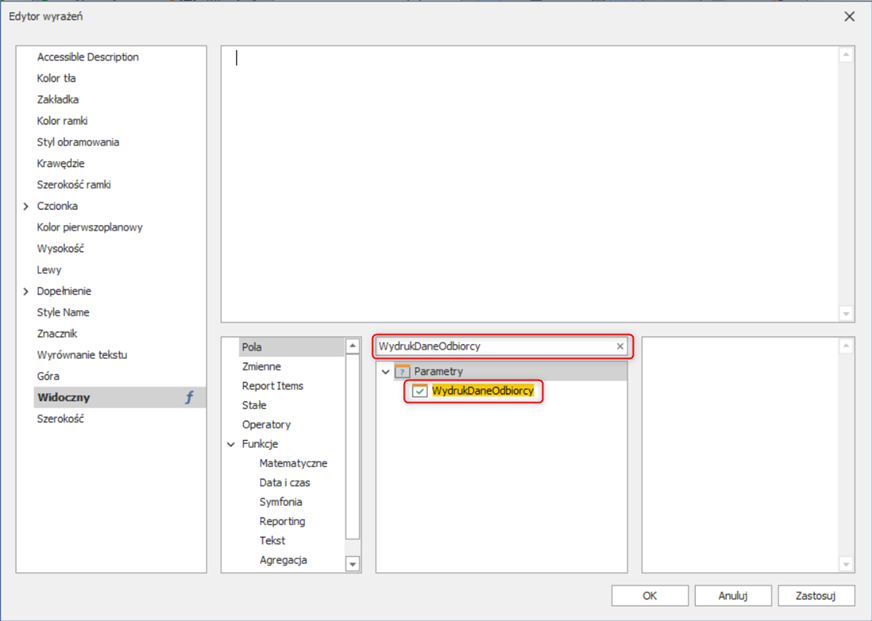Click the Anuluj button
Screen dimensions: 872x621
point(733,595)
